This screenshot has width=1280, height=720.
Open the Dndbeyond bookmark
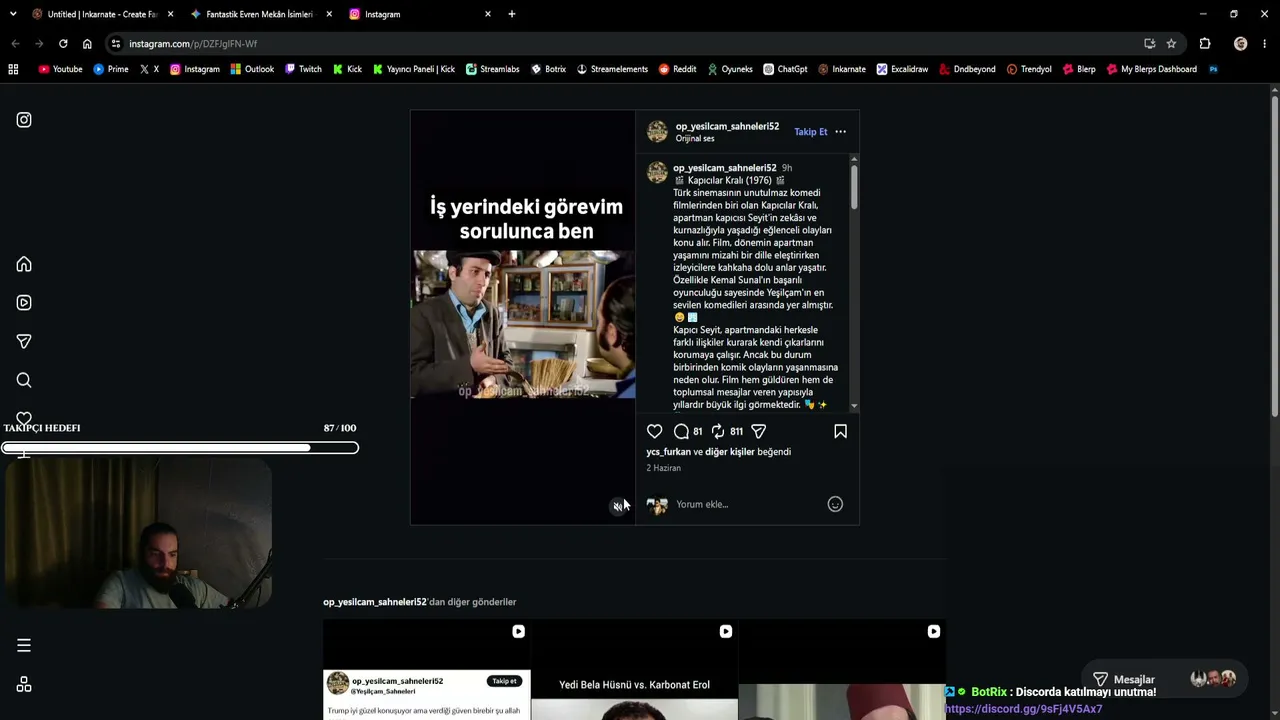pyautogui.click(x=967, y=69)
